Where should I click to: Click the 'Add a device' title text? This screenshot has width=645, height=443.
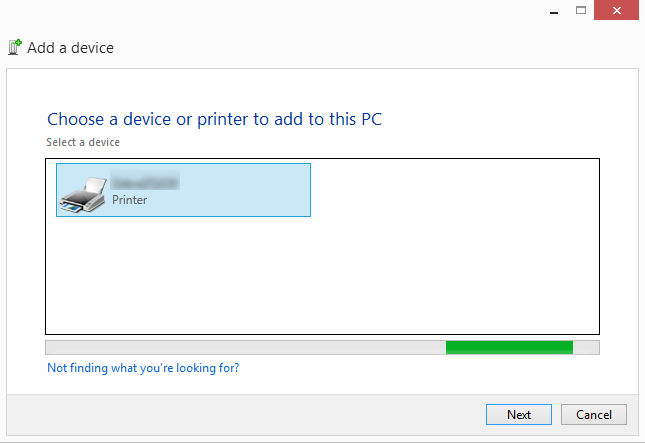point(70,48)
